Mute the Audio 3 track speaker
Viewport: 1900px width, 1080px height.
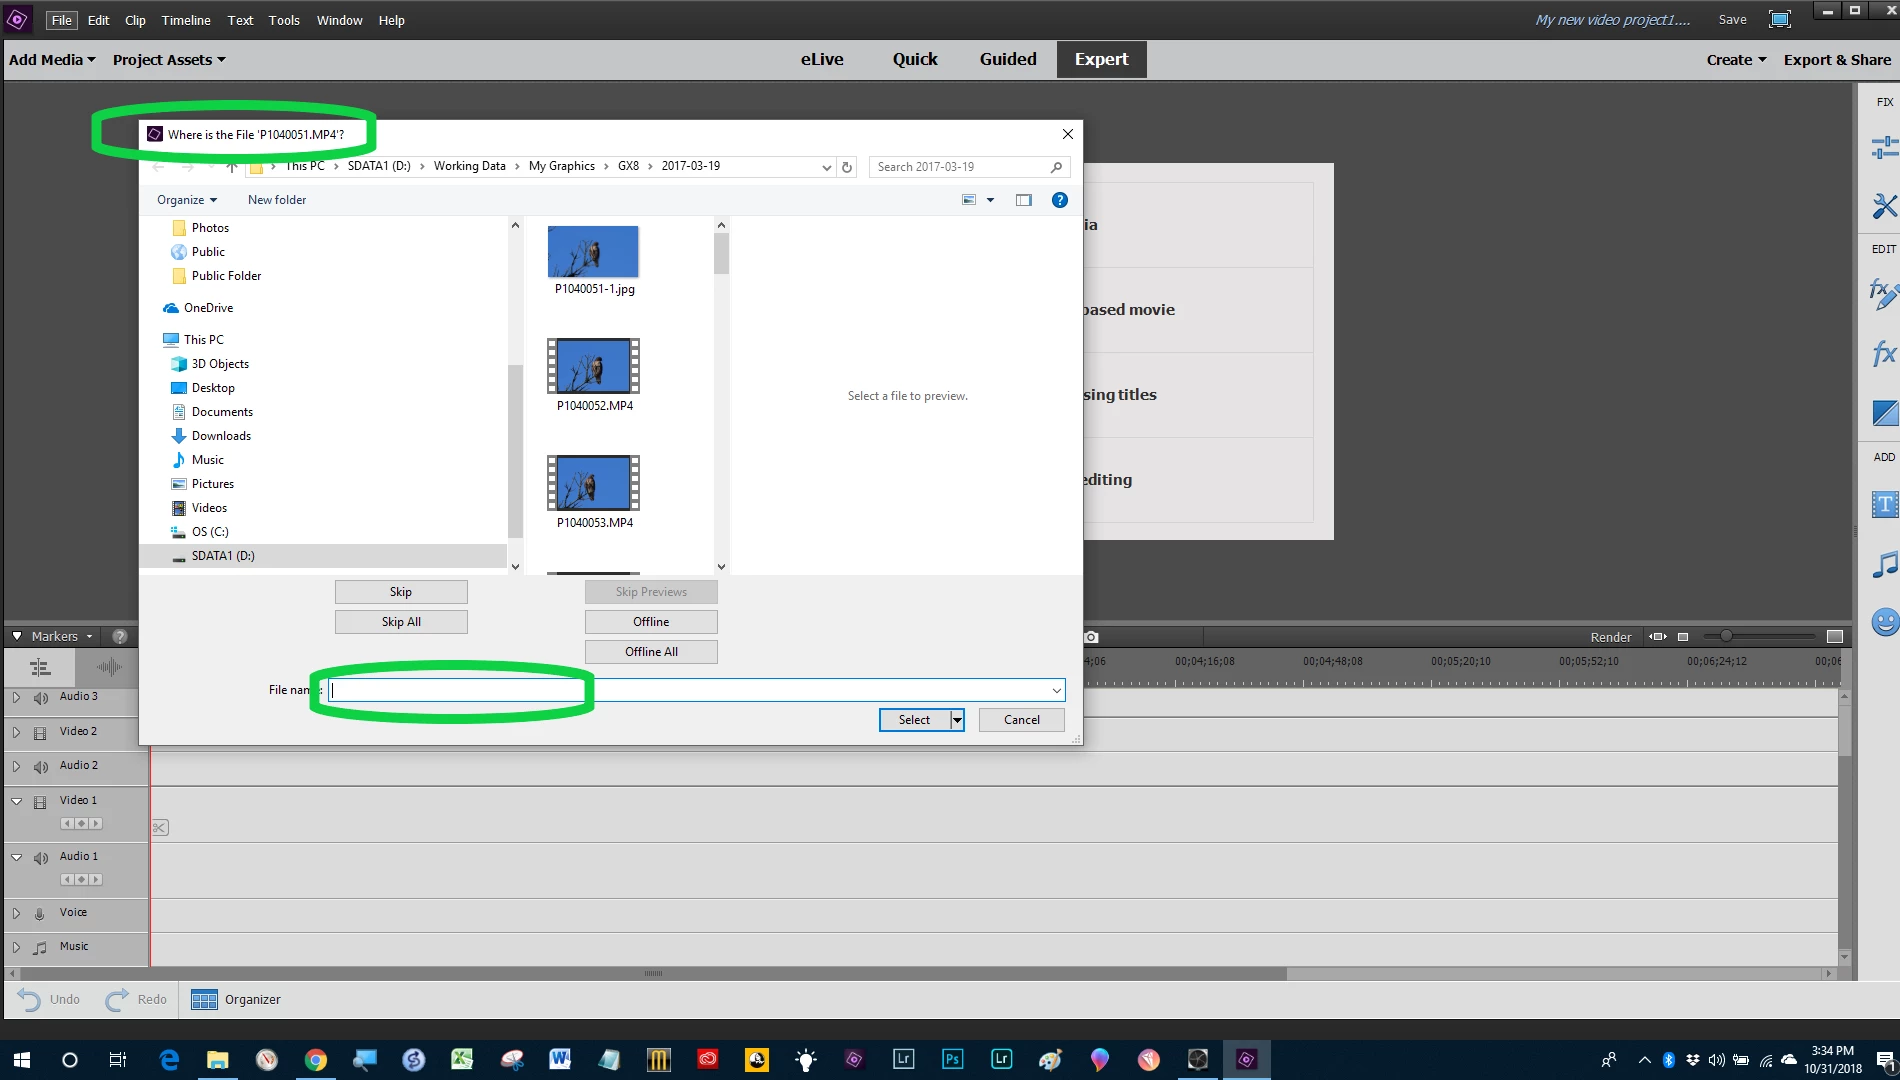click(41, 698)
